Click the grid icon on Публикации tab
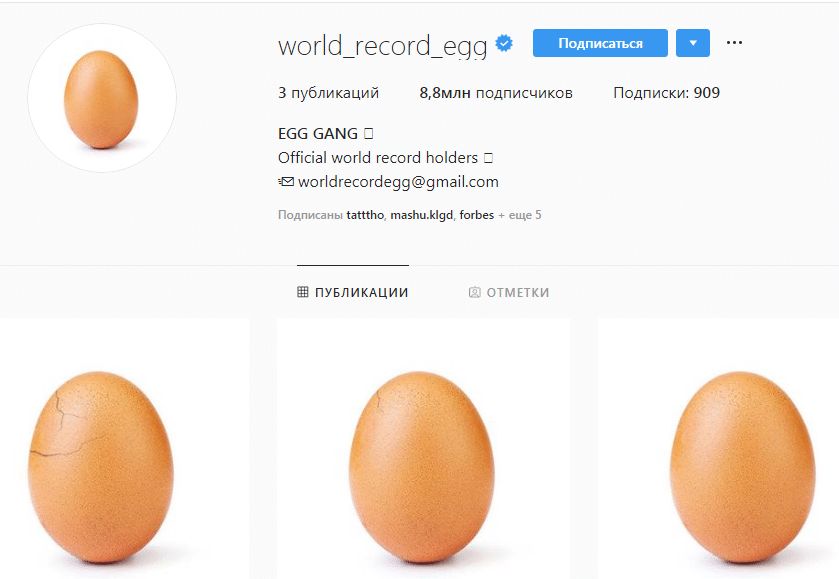Image resolution: width=839 pixels, height=579 pixels. (303, 292)
